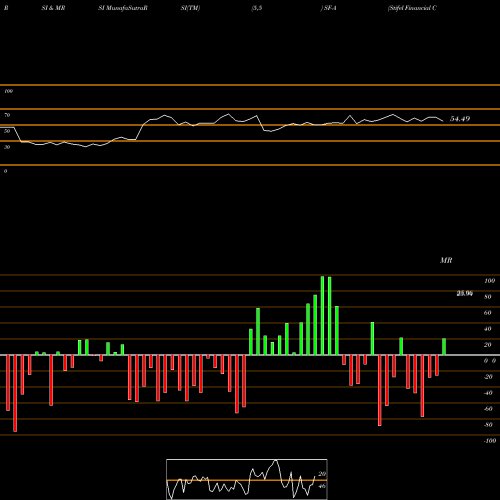Click the '(5,5' parameter text
This screenshot has width=500, height=500.
[257, 8]
